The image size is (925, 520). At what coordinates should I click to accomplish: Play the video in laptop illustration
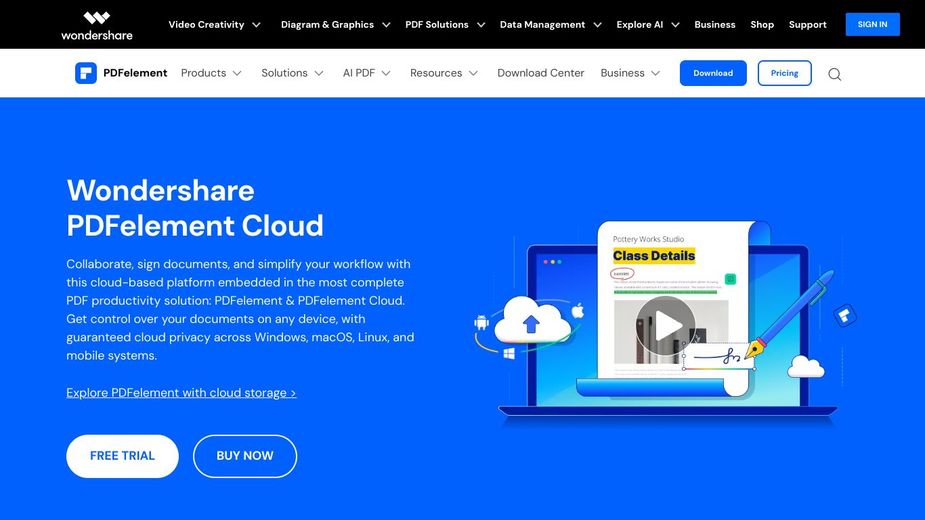665,325
